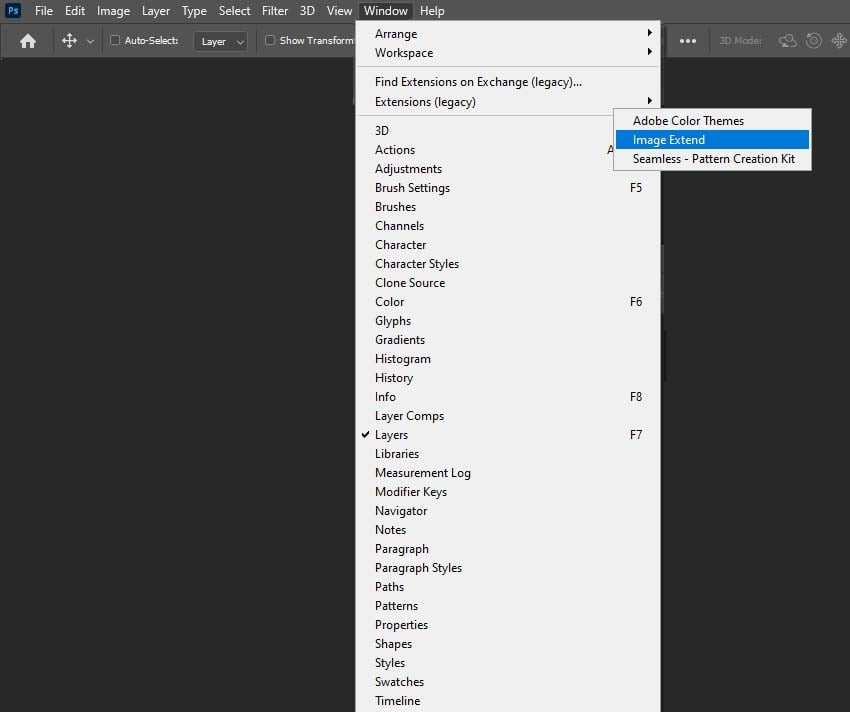Image resolution: width=850 pixels, height=712 pixels.
Task: Show the Paragraph Styles panel
Action: [508, 567]
